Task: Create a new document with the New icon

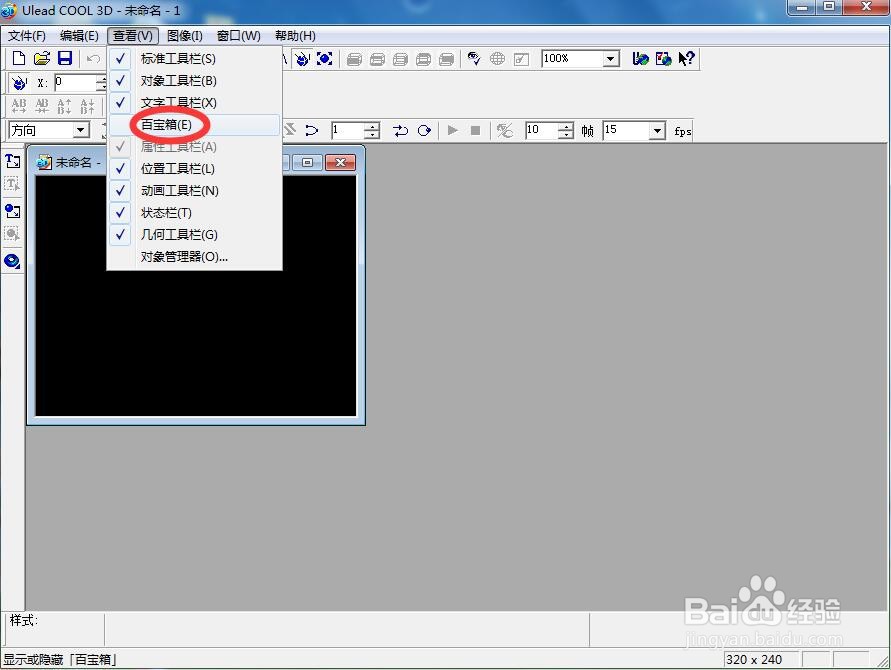Action: (19, 58)
